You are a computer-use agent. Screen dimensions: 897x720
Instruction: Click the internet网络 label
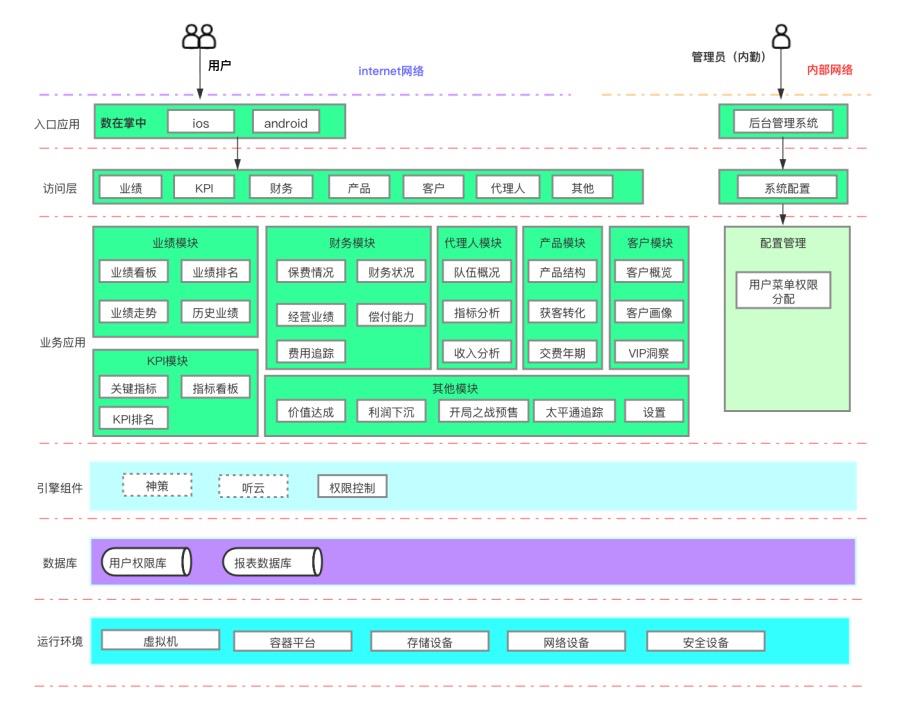pyautogui.click(x=391, y=71)
